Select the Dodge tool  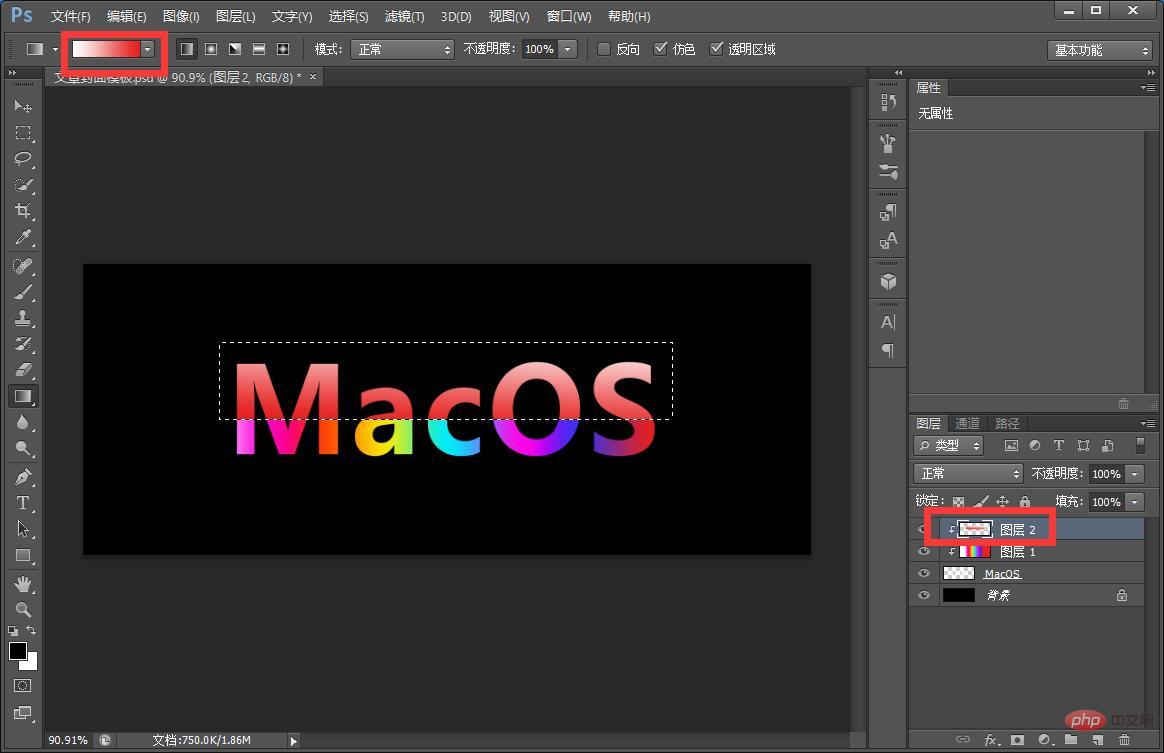pyautogui.click(x=22, y=448)
